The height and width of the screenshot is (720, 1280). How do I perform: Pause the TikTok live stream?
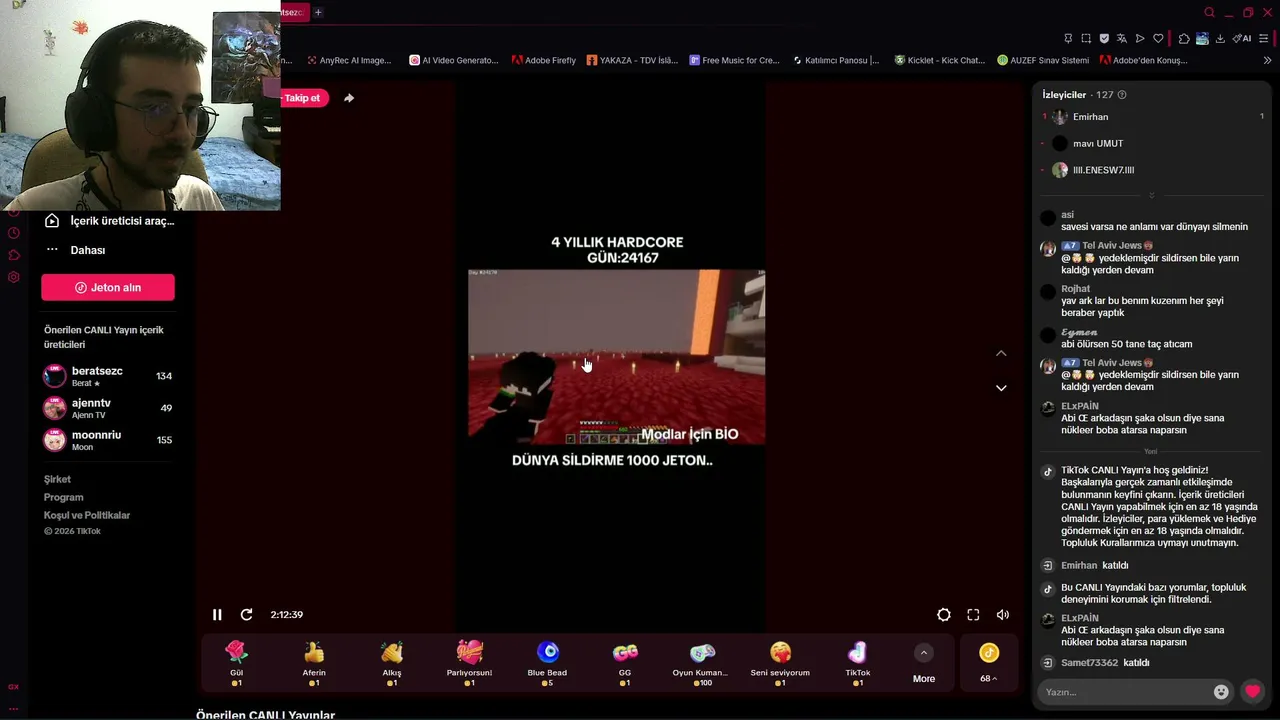coord(217,615)
